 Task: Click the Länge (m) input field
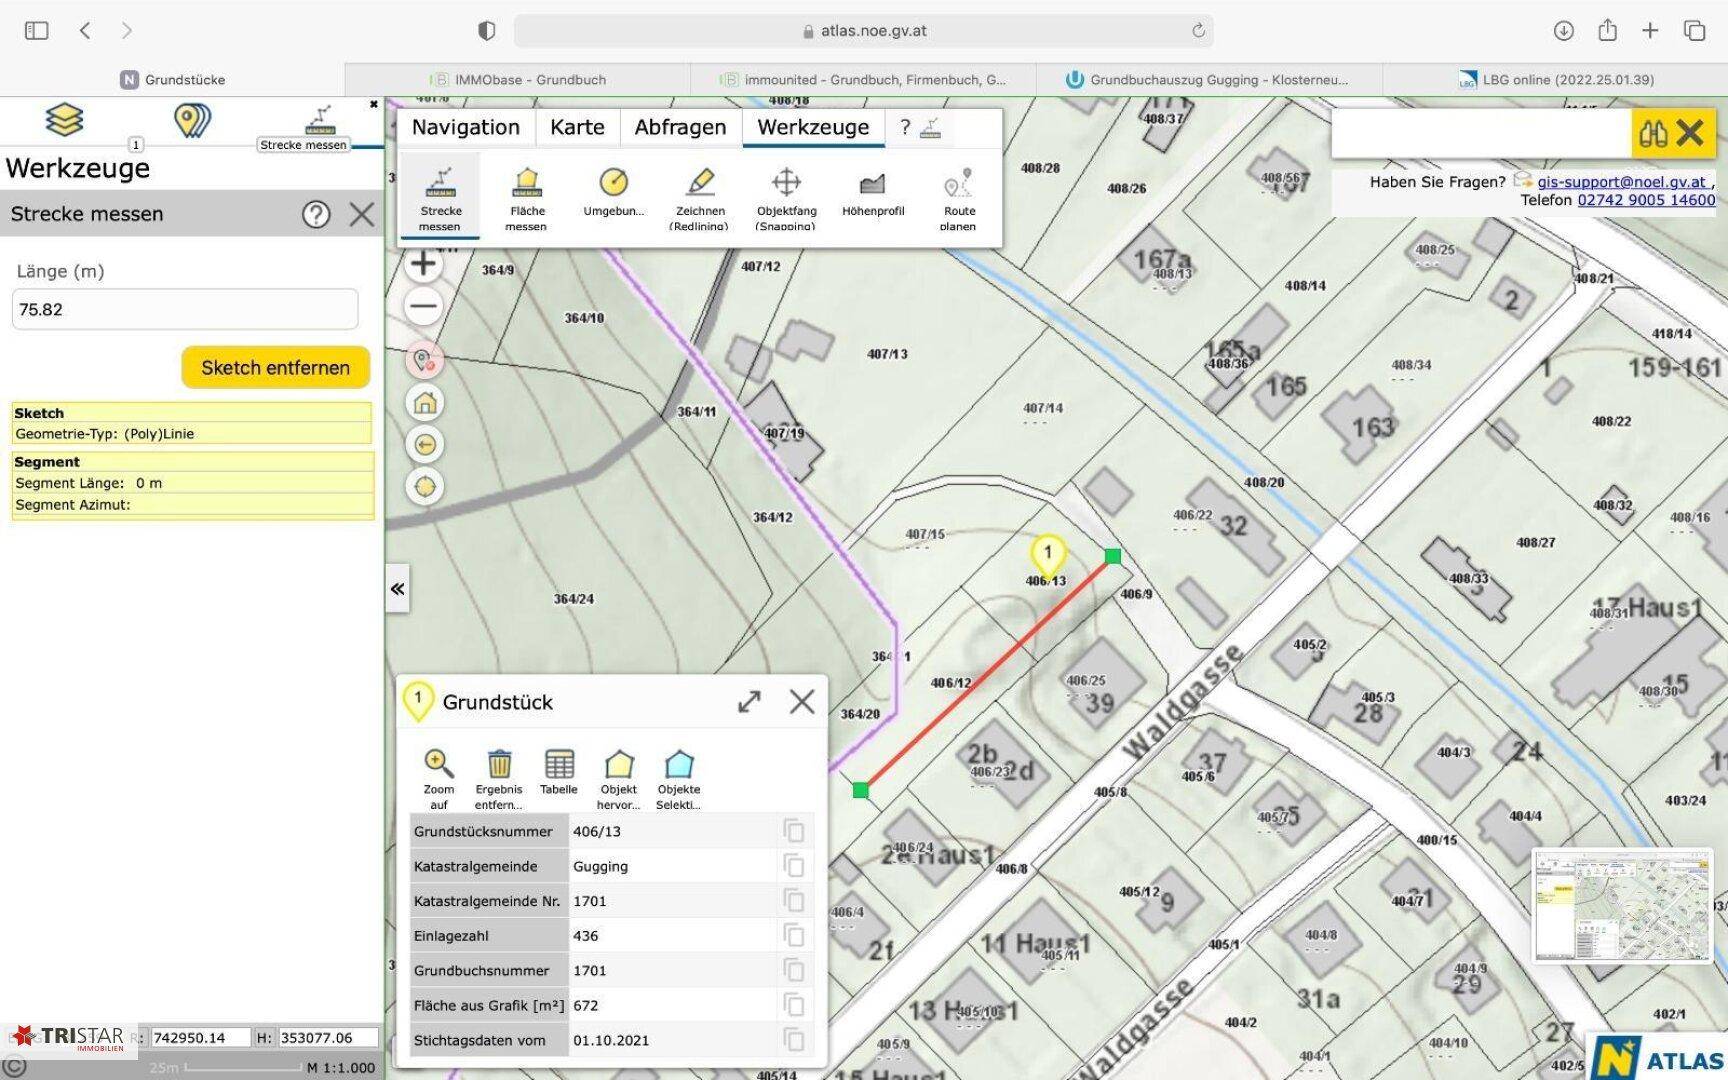point(185,309)
